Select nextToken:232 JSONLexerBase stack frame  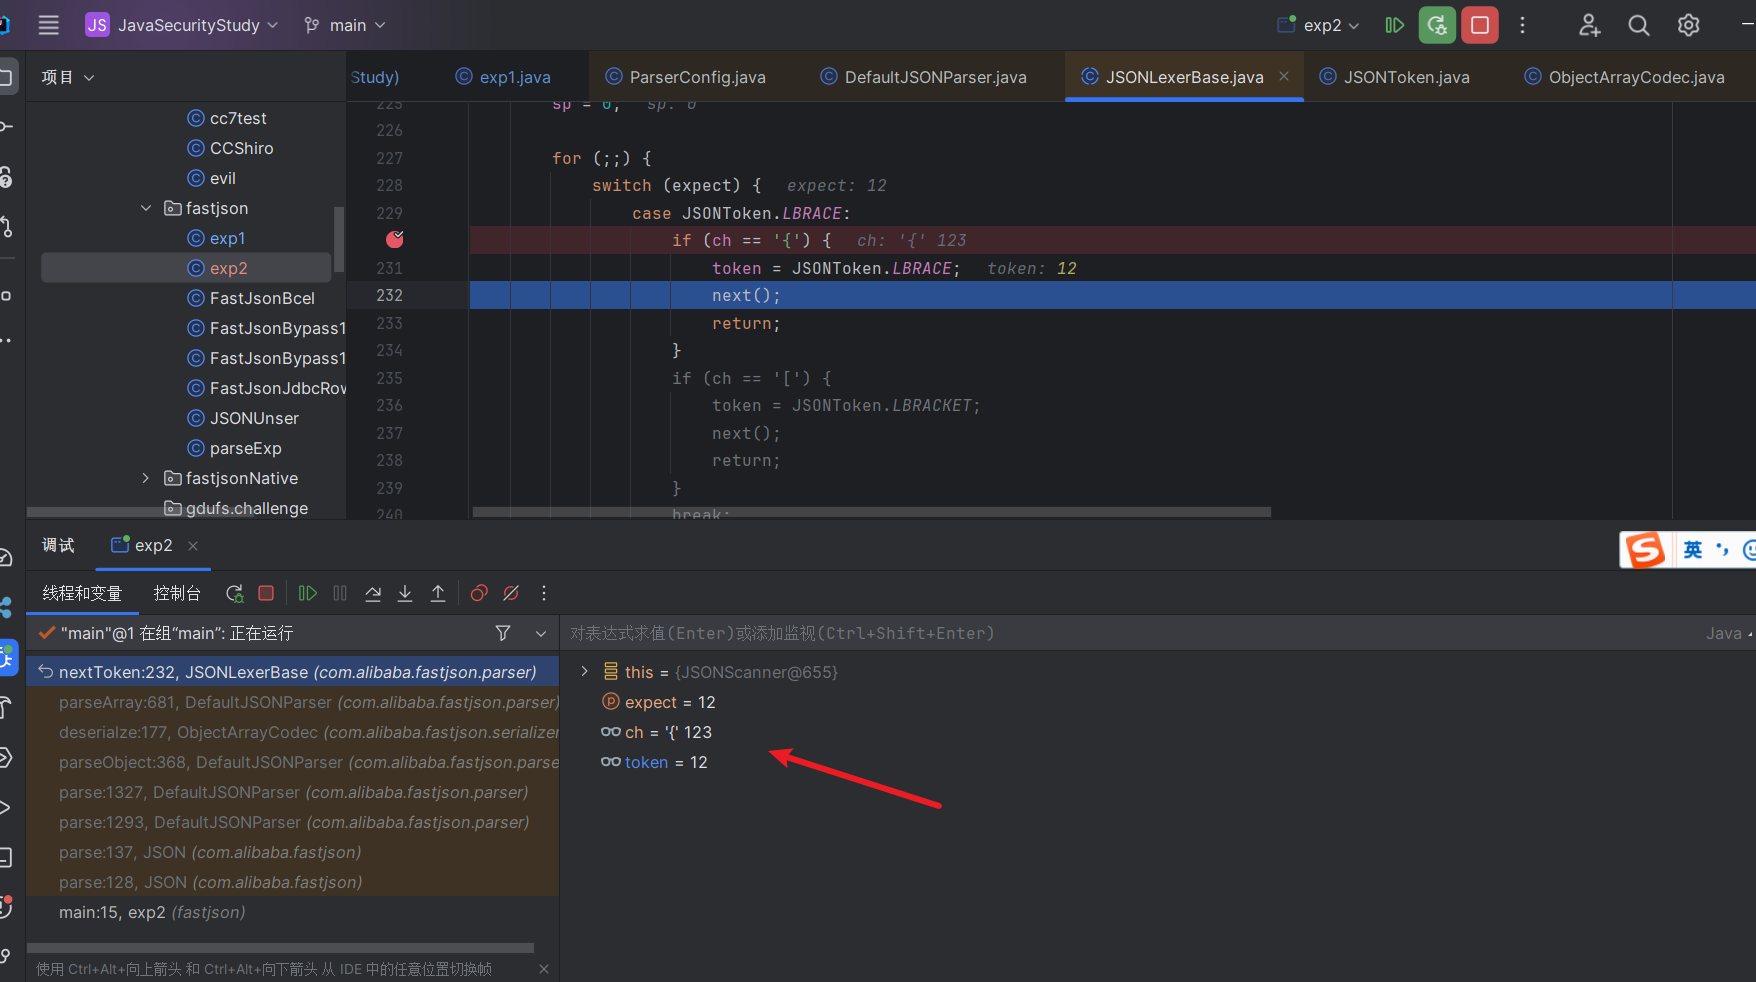coord(293,672)
